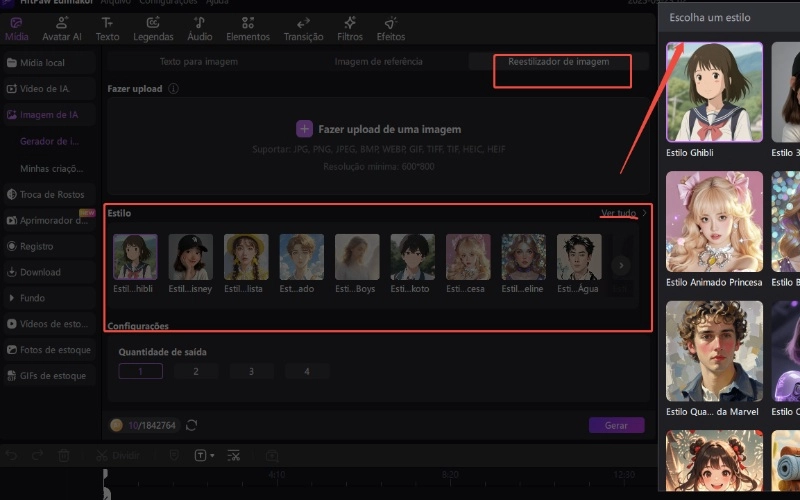Select the 'Esti...Água' style thumbnail
Image resolution: width=800 pixels, height=500 pixels.
pyautogui.click(x=579, y=257)
